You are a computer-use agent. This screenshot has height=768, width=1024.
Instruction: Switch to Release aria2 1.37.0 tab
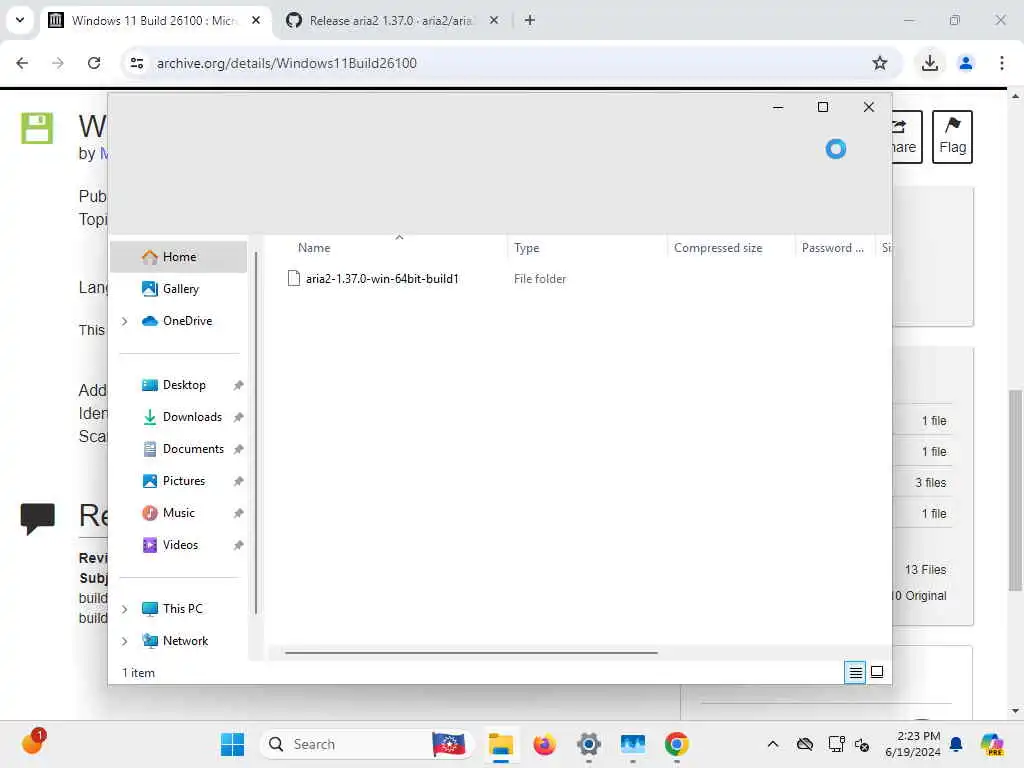(x=390, y=21)
